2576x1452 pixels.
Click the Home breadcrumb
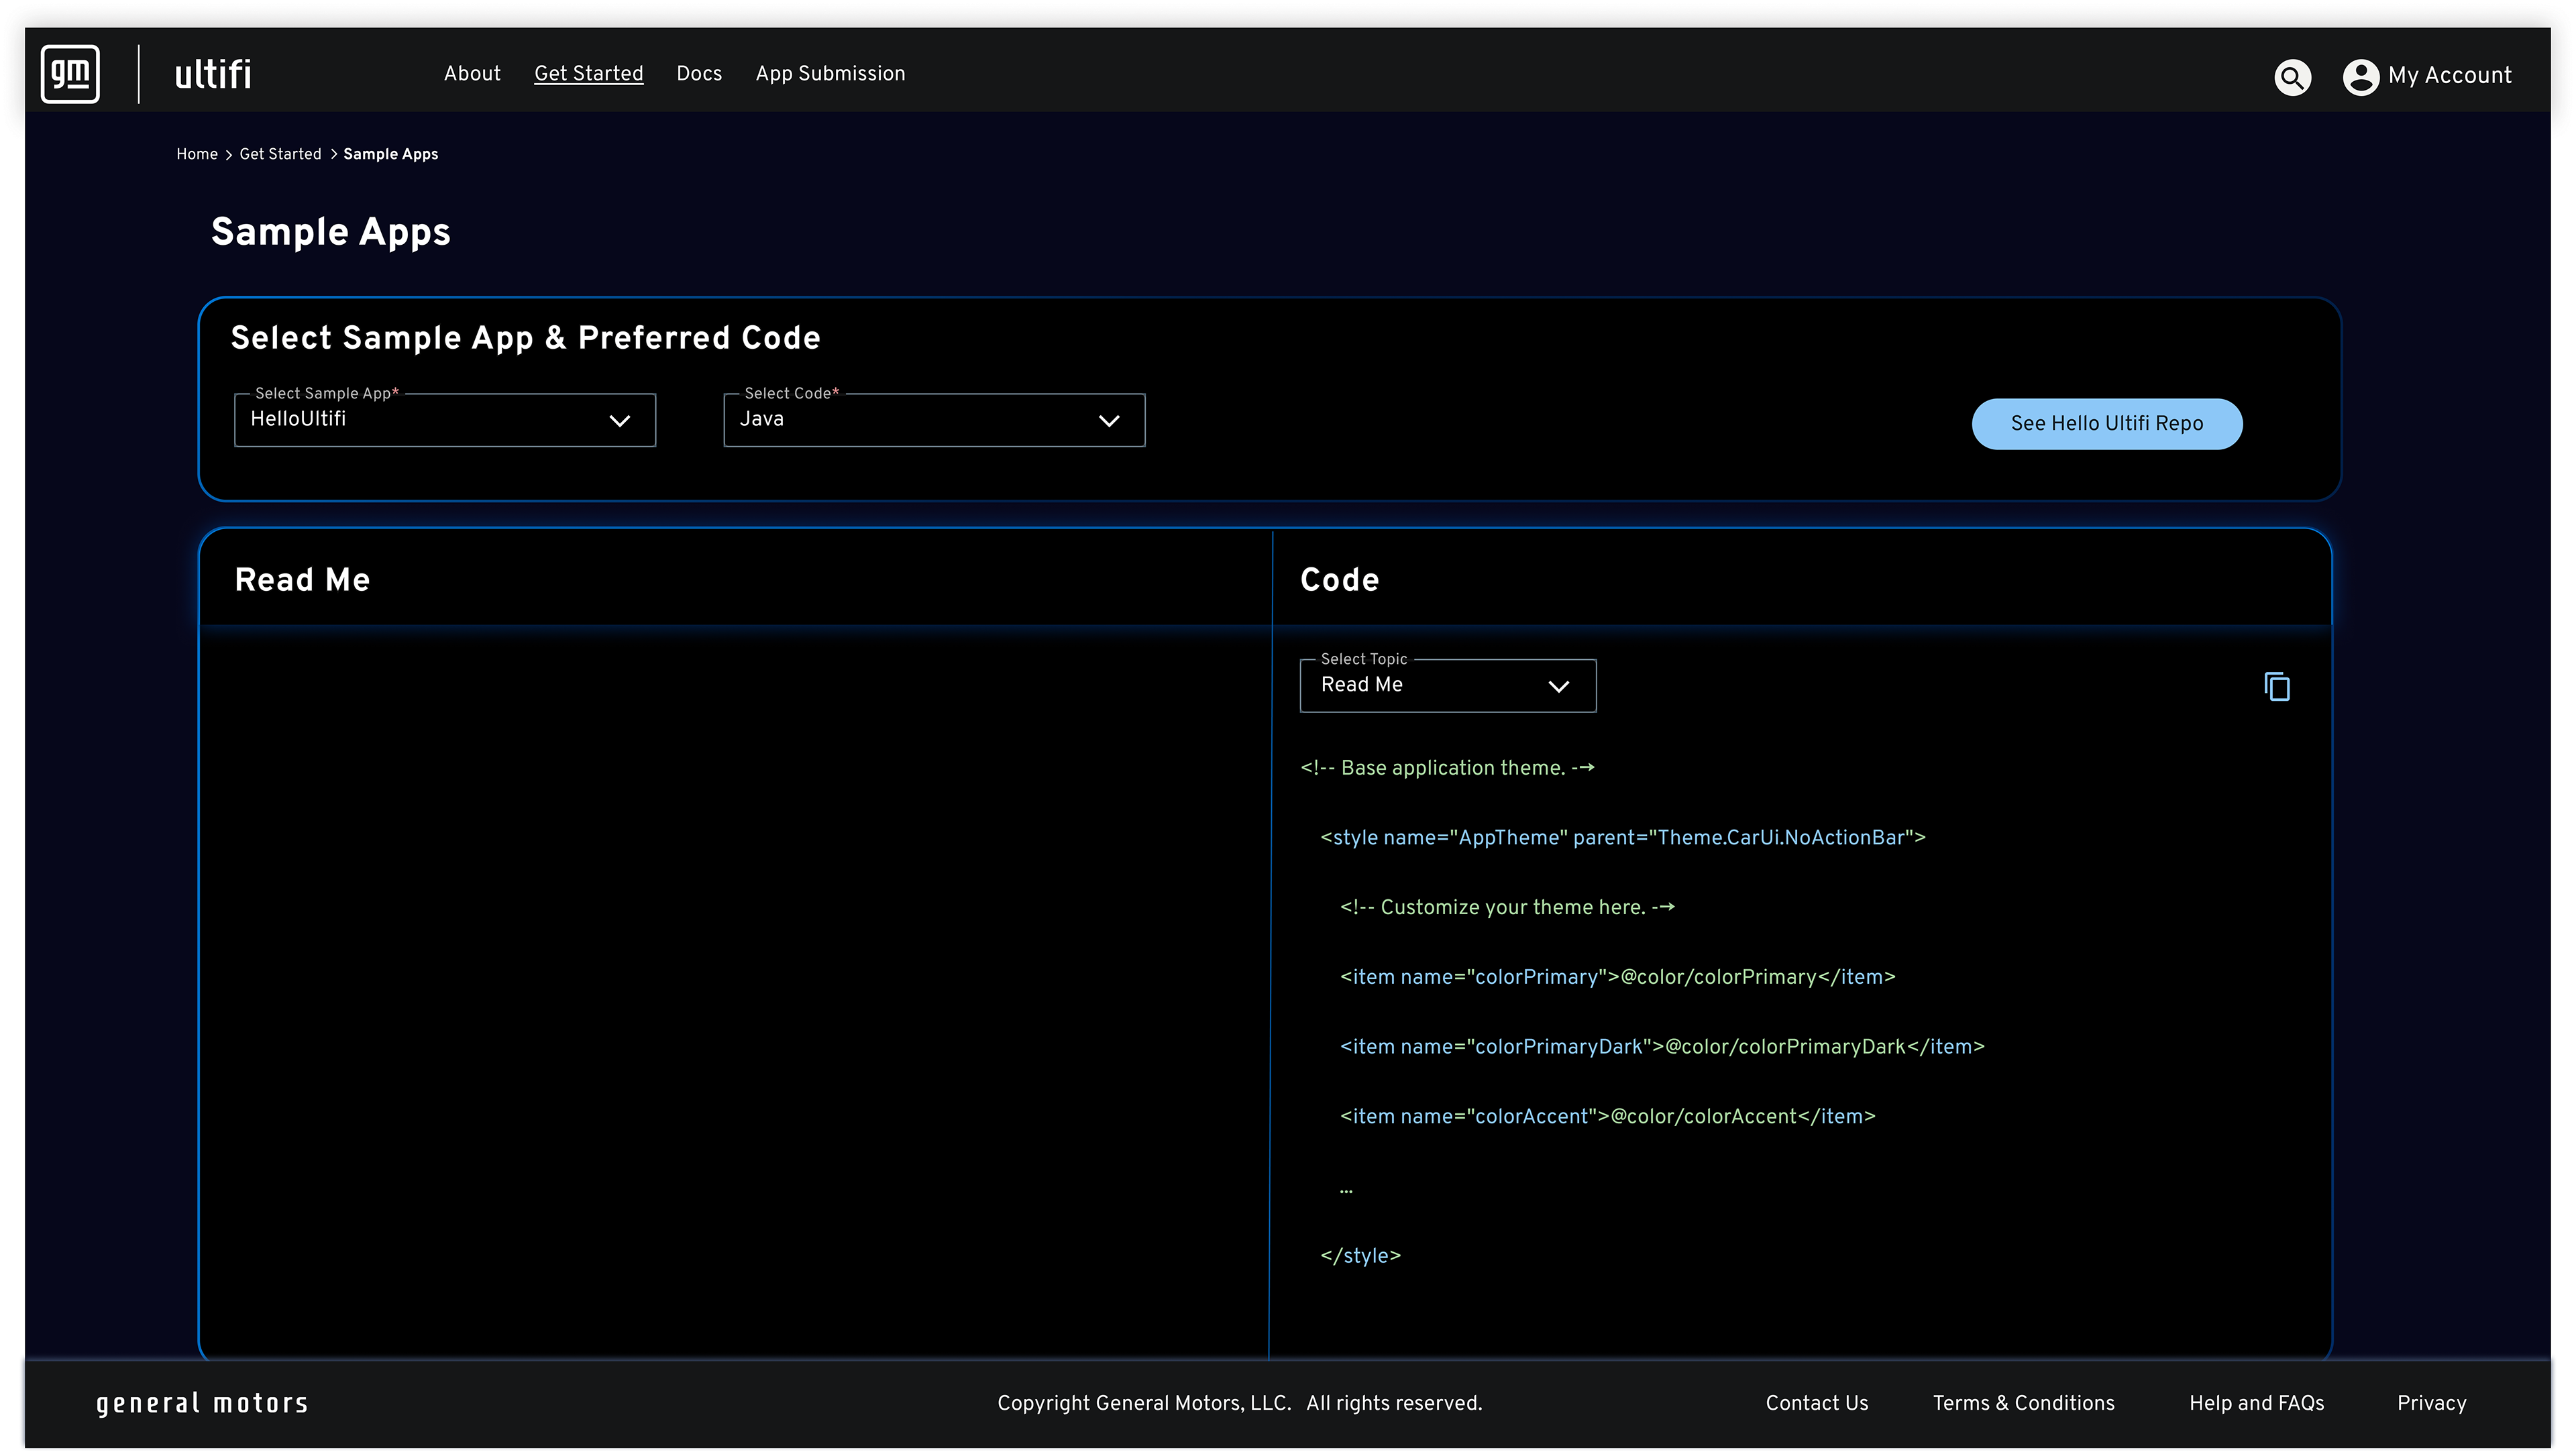tap(197, 154)
